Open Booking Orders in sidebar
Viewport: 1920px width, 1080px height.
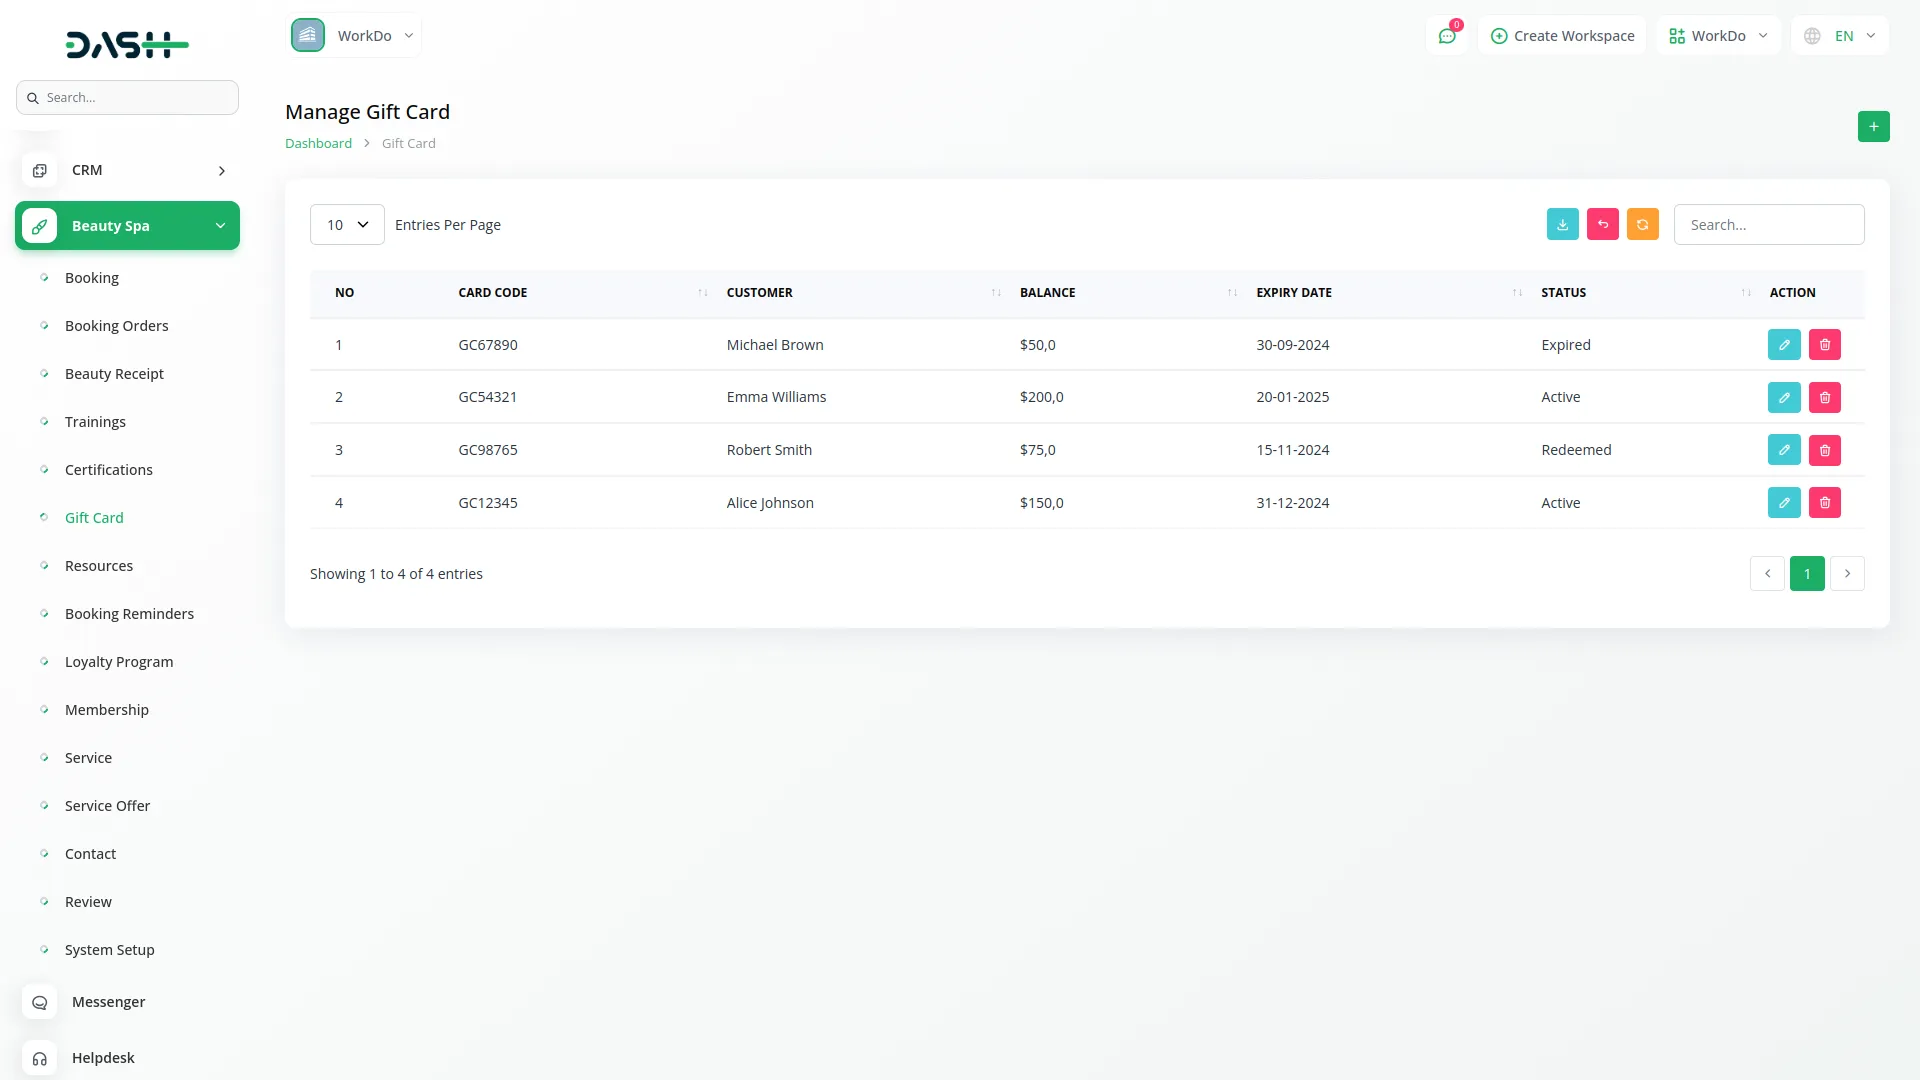pyautogui.click(x=116, y=326)
